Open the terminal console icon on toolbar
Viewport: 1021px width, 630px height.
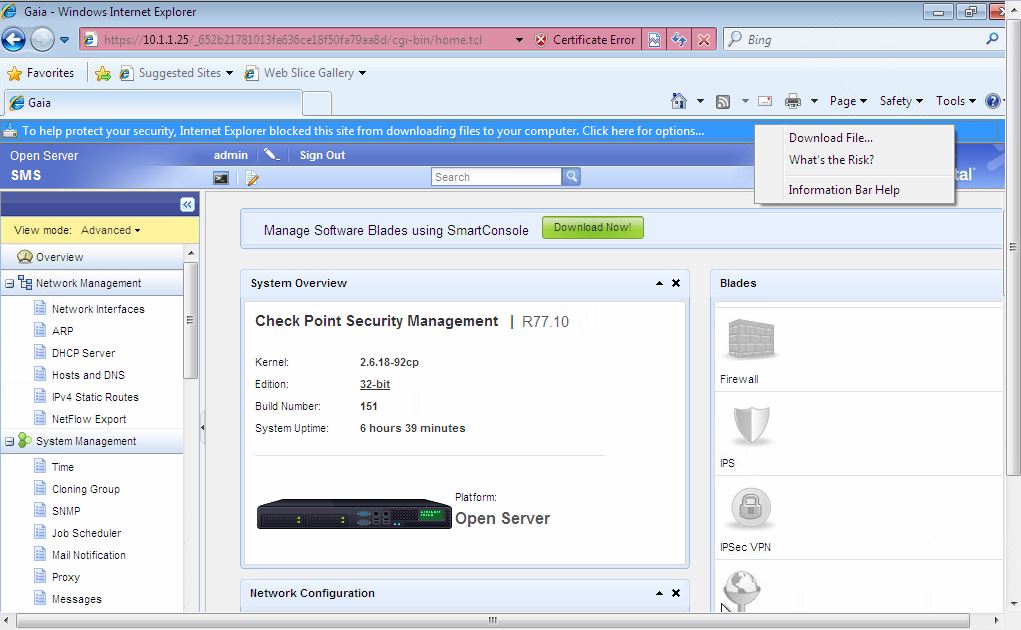[x=220, y=177]
